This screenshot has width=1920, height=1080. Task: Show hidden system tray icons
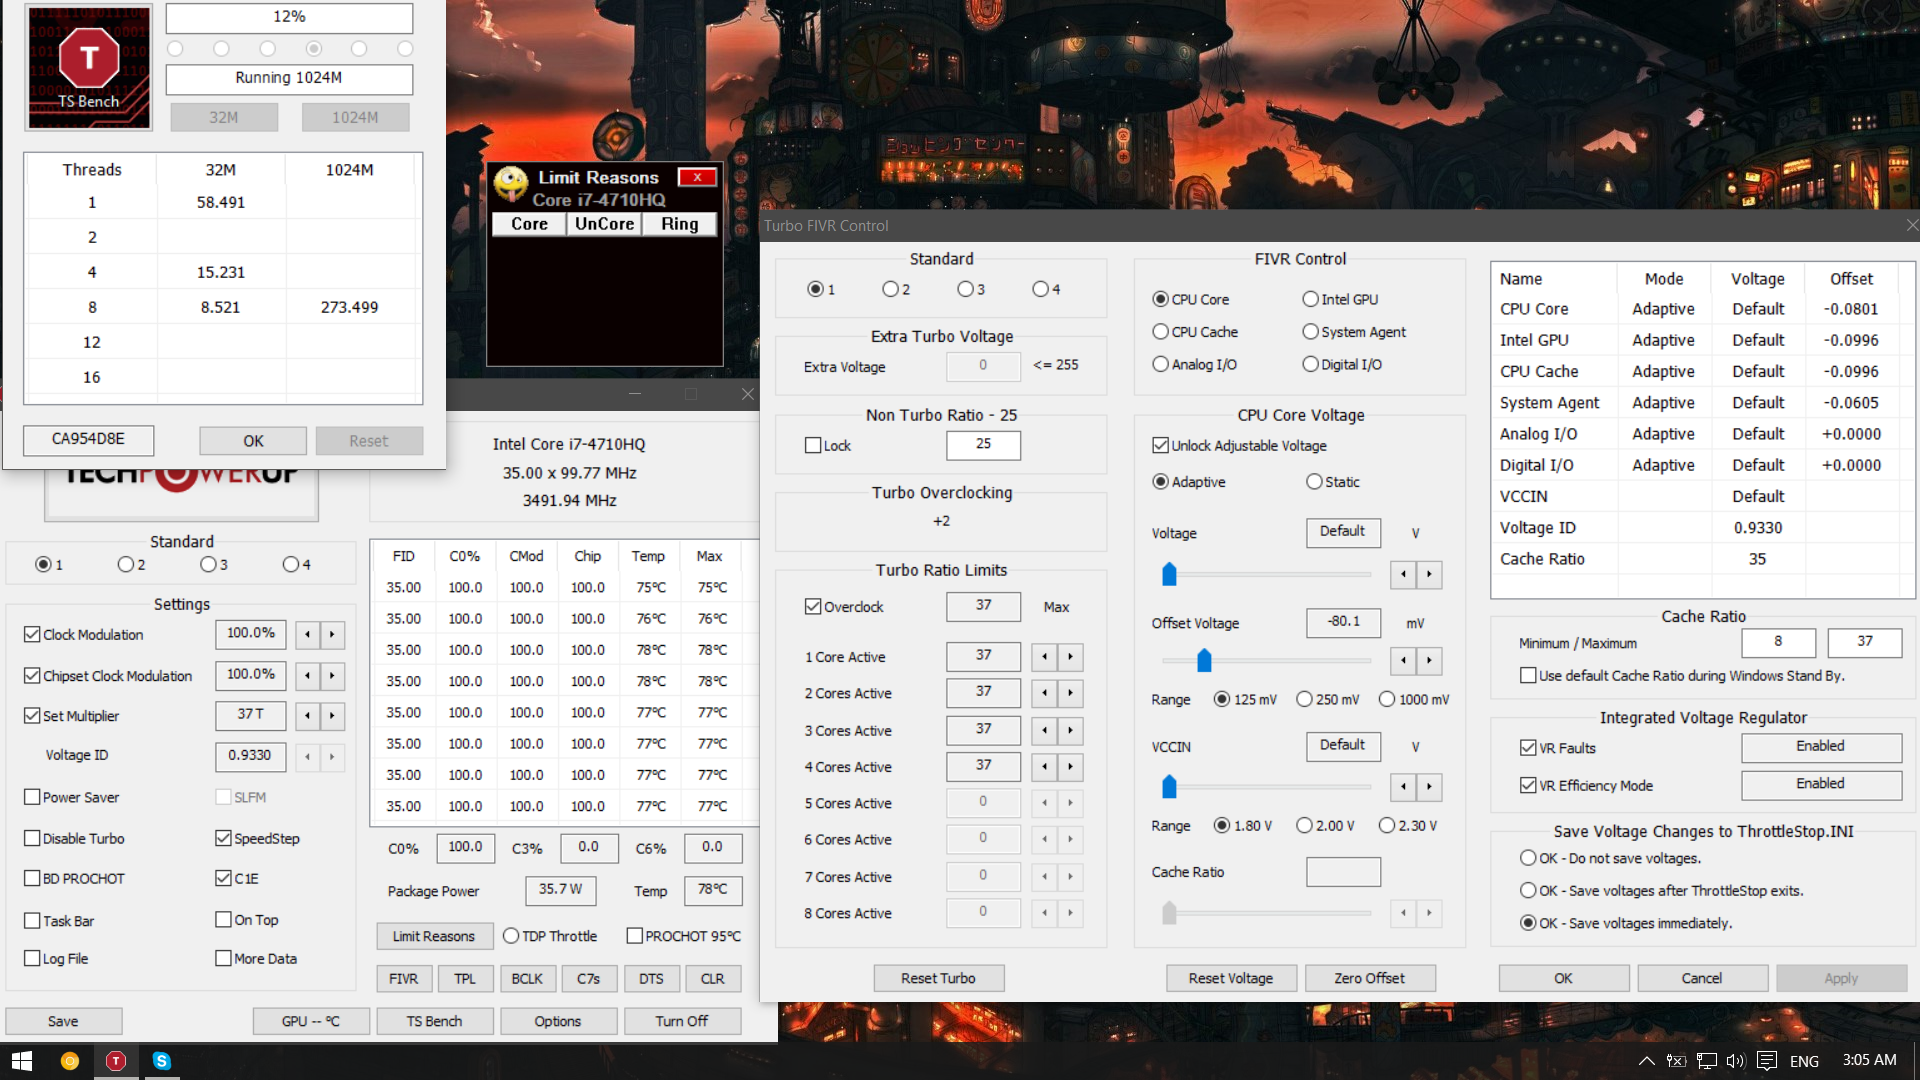tap(1646, 1061)
